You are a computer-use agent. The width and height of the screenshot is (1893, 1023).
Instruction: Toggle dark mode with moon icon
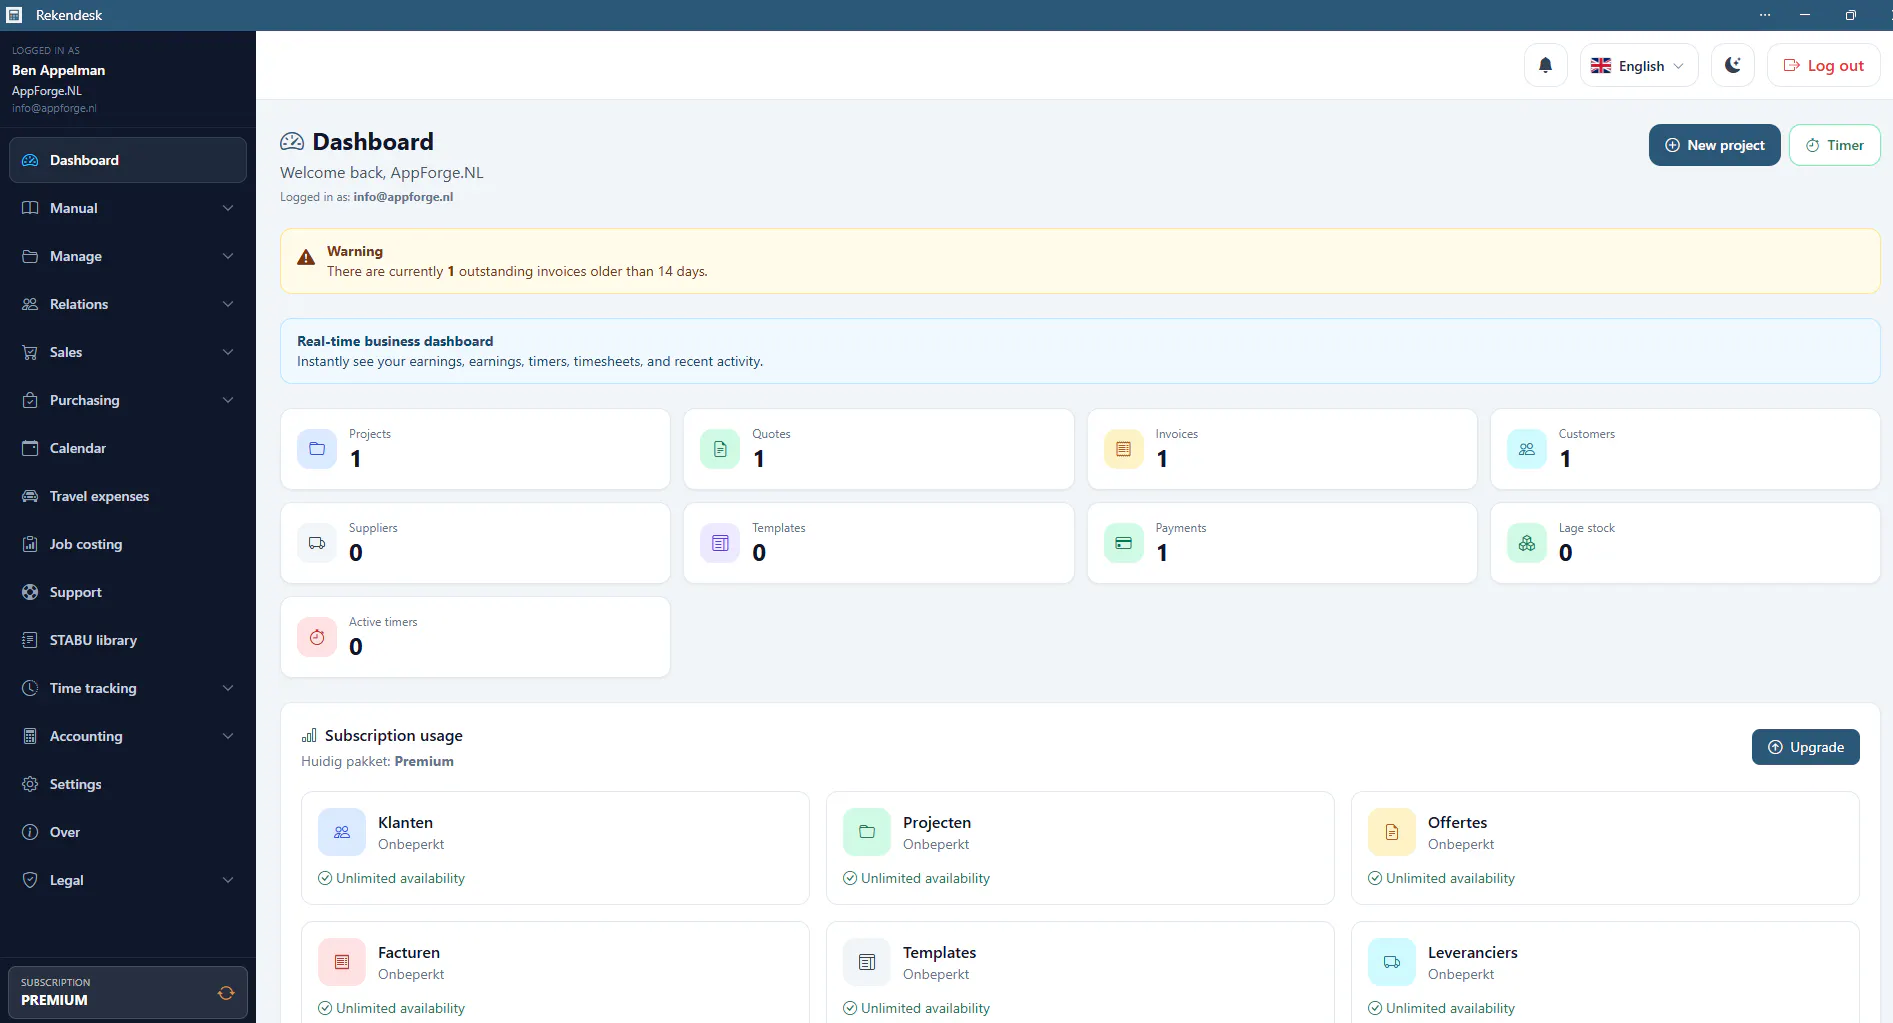1733,65
